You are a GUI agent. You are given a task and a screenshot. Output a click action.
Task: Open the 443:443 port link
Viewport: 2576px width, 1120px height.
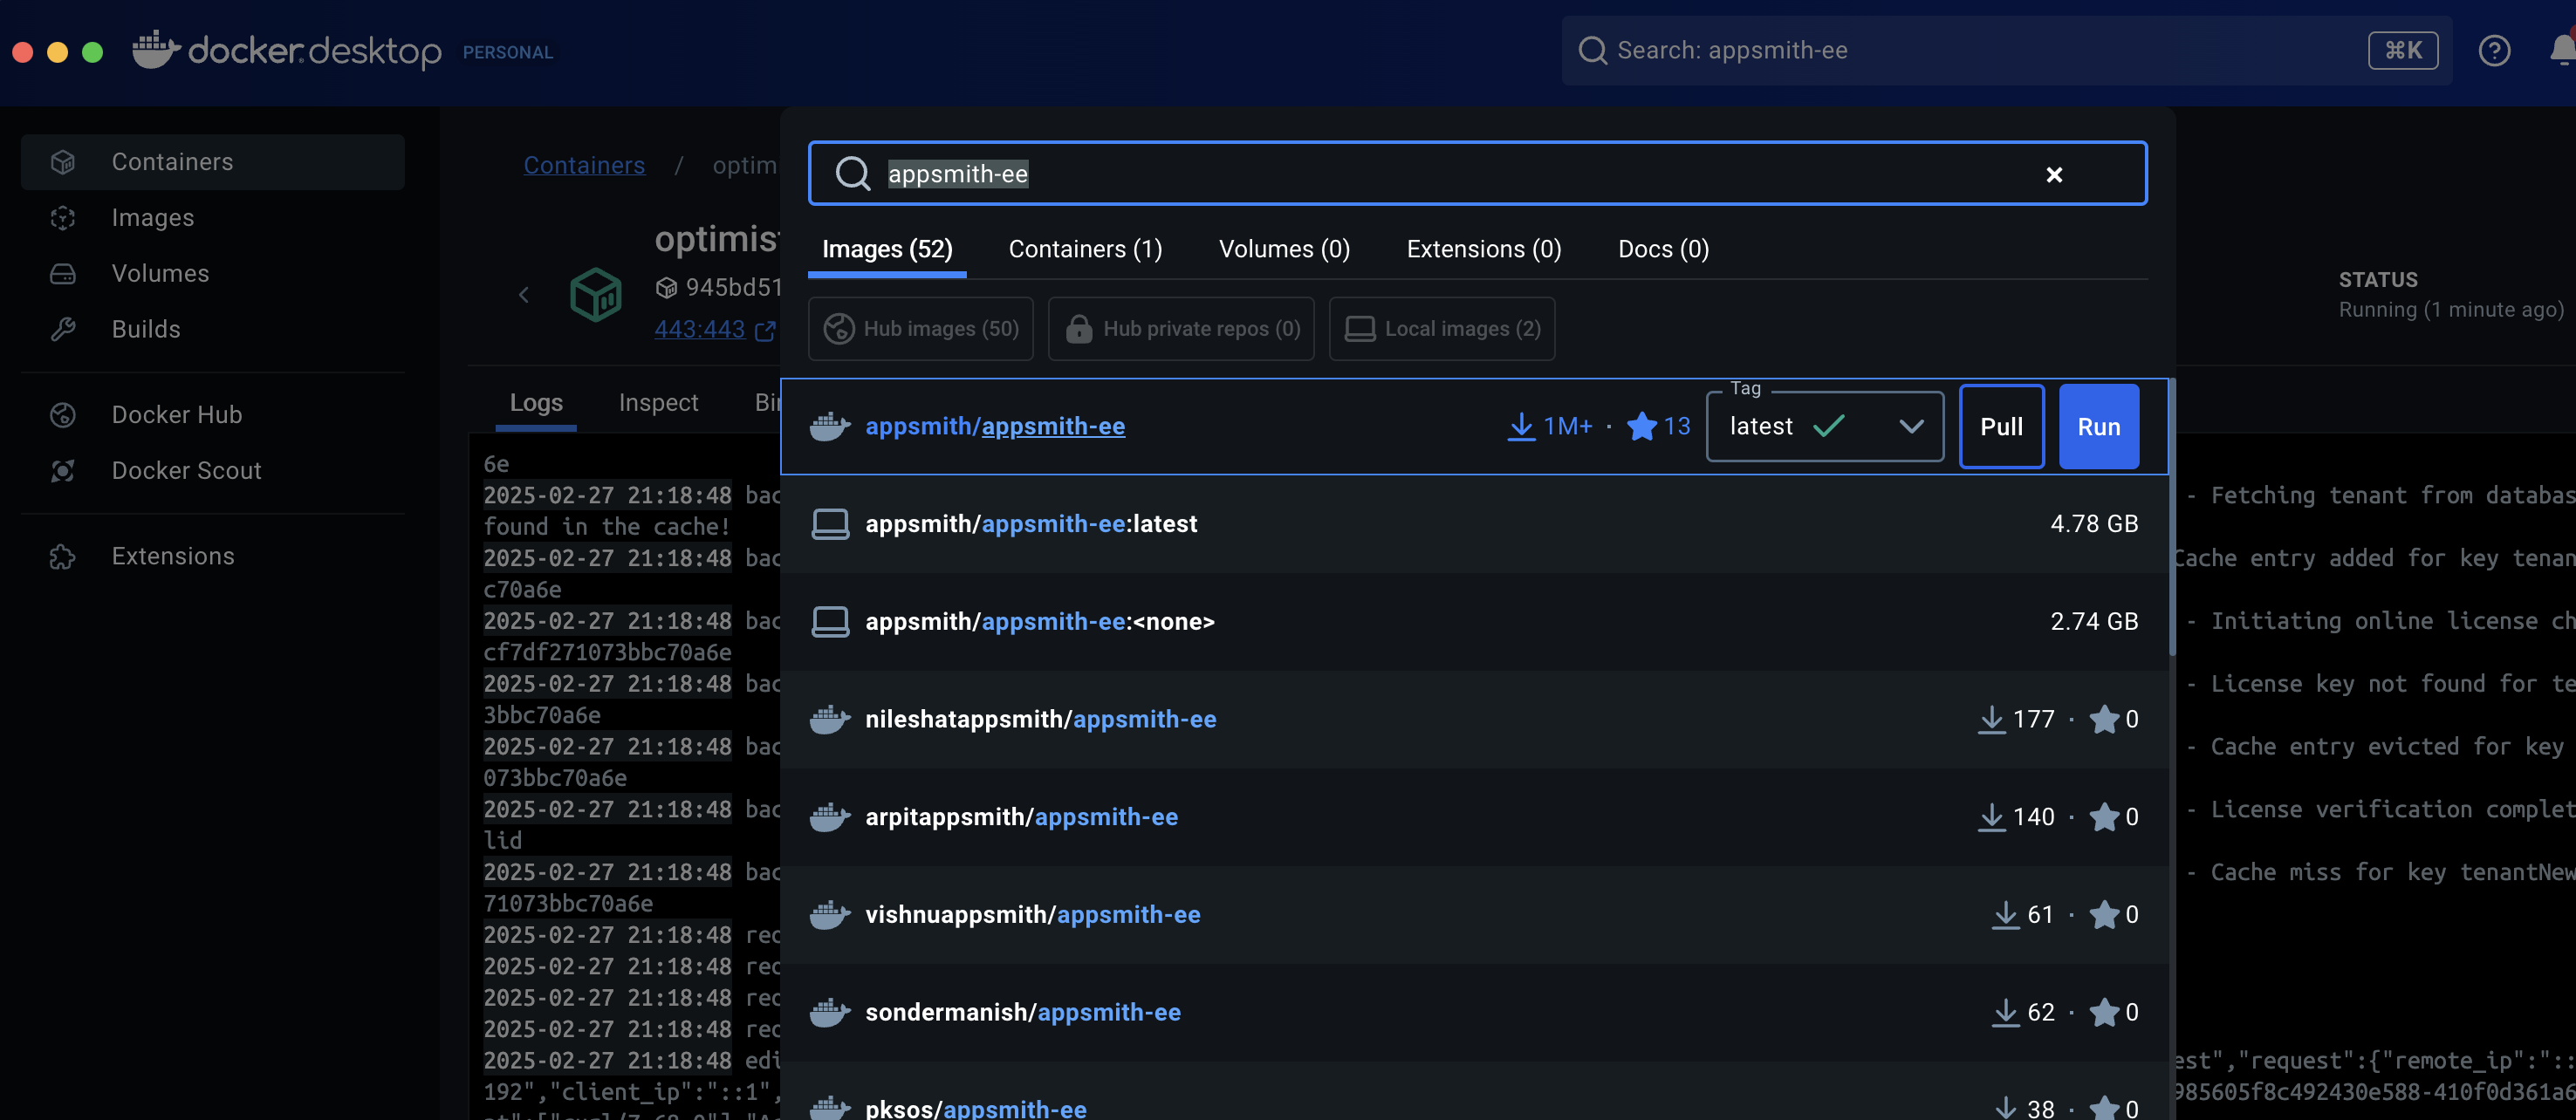(x=700, y=329)
